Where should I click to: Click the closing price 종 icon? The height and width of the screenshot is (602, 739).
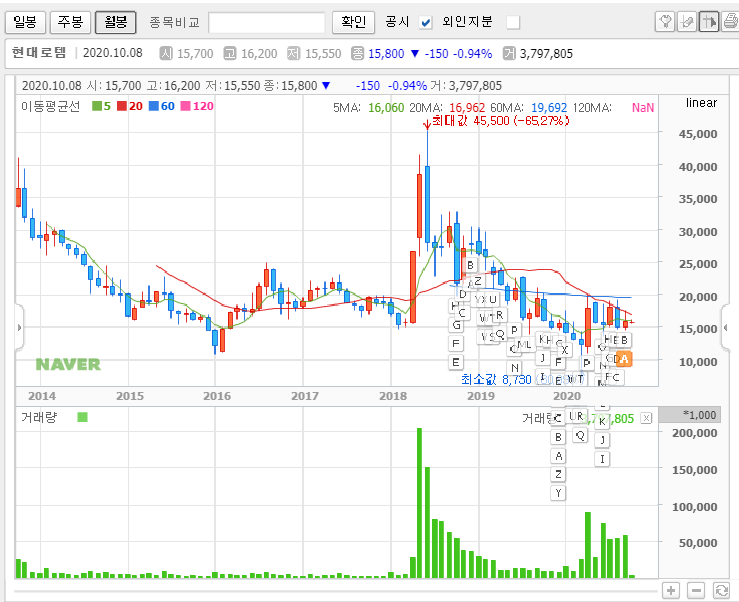coord(357,53)
